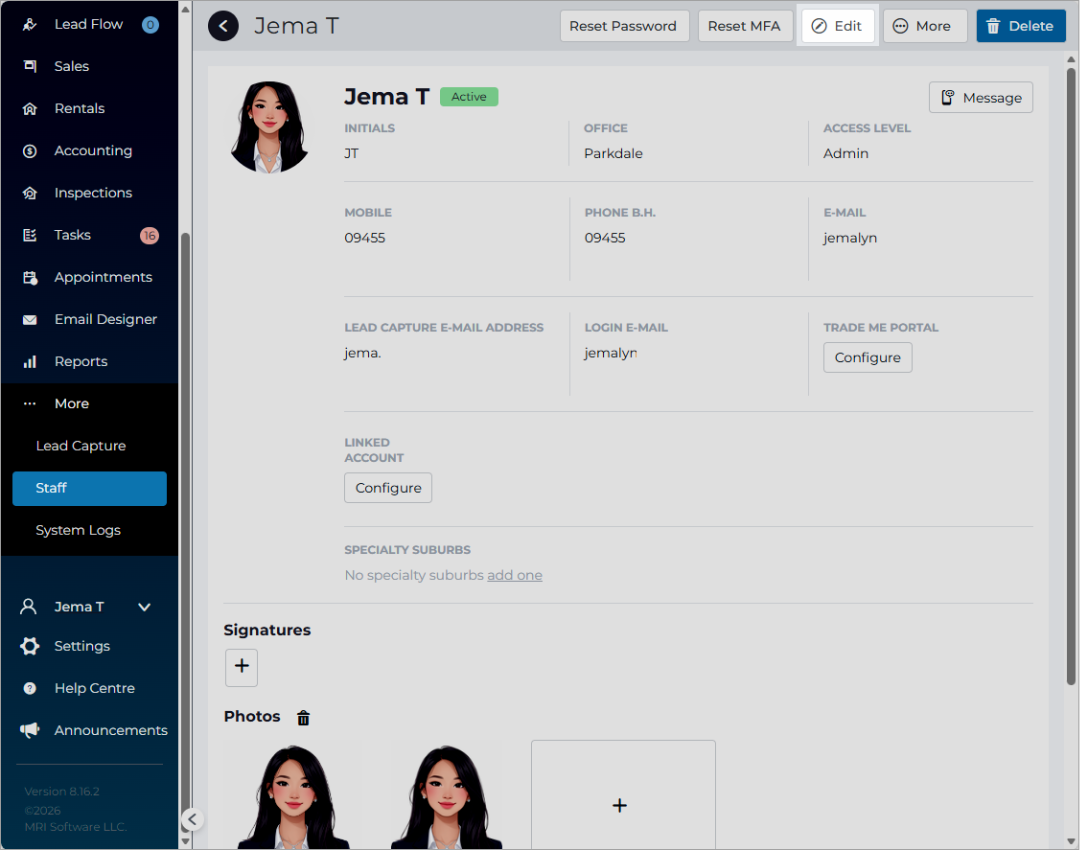This screenshot has height=850, width=1080.
Task: Configure the Trade Me Portal
Action: pos(867,357)
